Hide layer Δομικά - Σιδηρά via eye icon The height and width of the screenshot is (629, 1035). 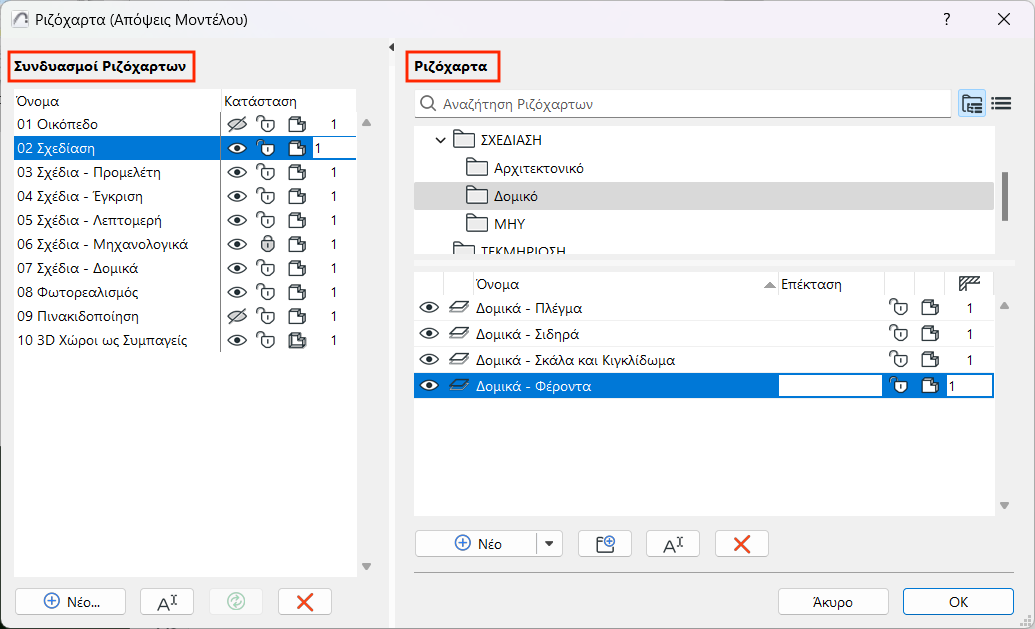point(429,334)
